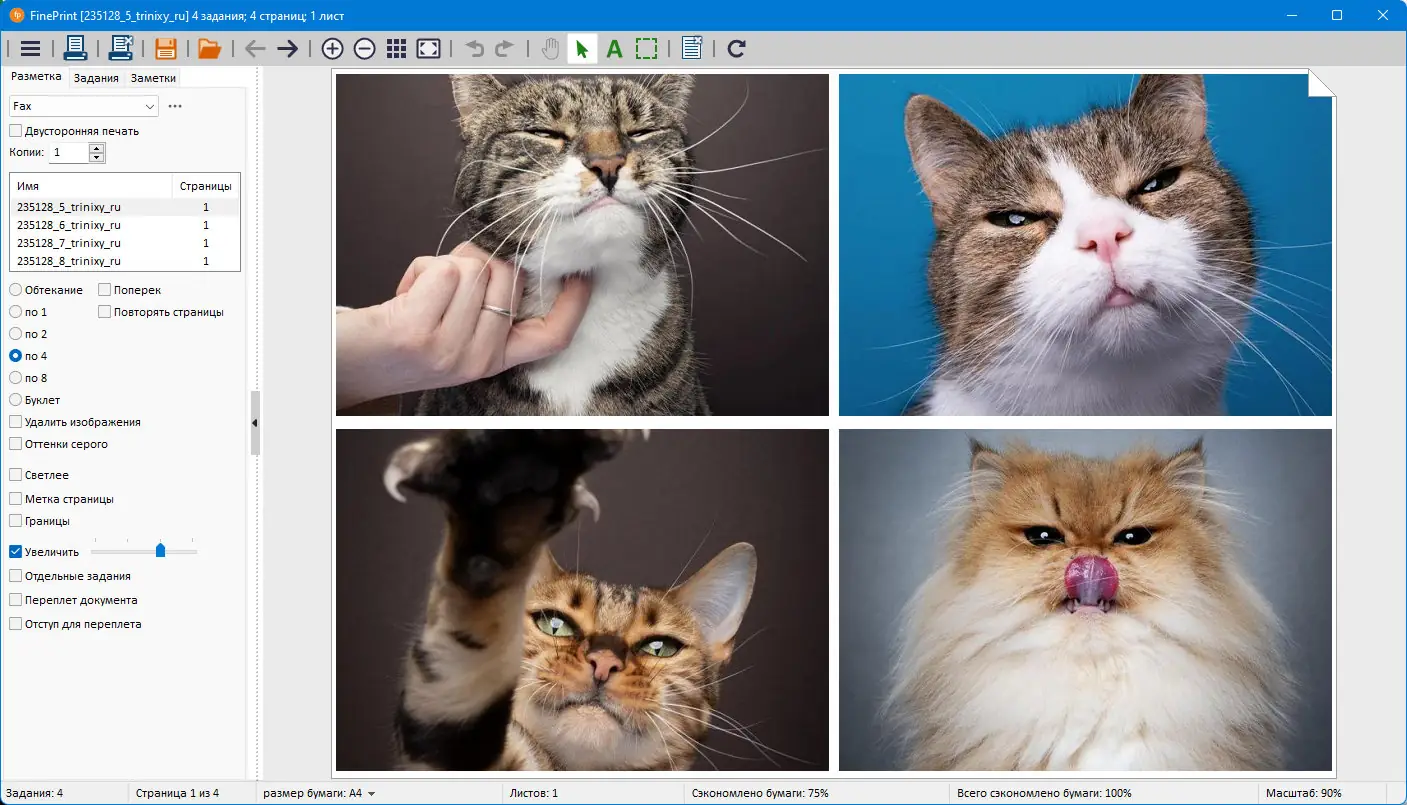Check the Отдельные задания checkbox

tap(15, 576)
